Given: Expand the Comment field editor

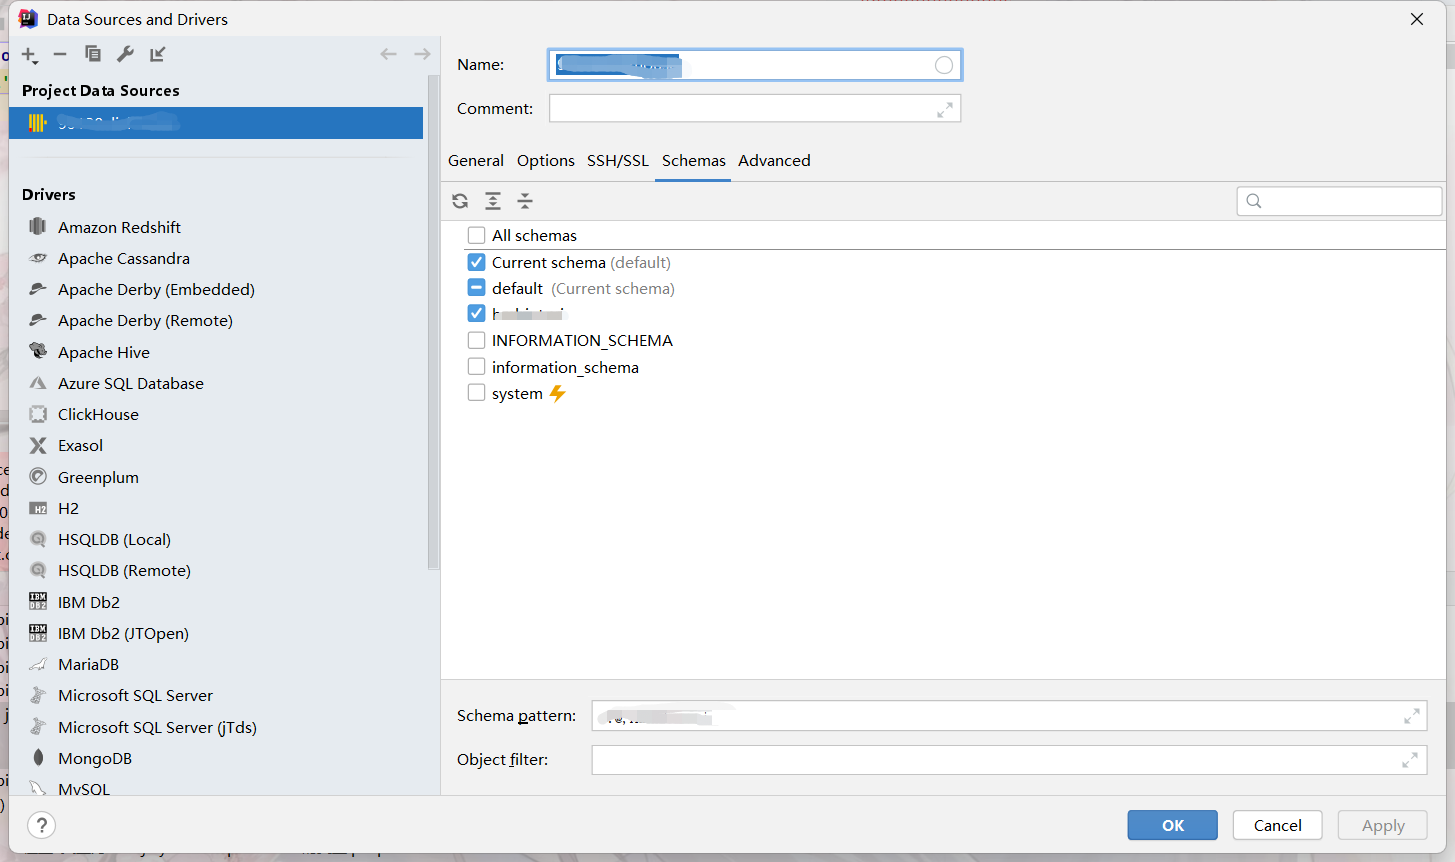Looking at the screenshot, I should click(944, 109).
